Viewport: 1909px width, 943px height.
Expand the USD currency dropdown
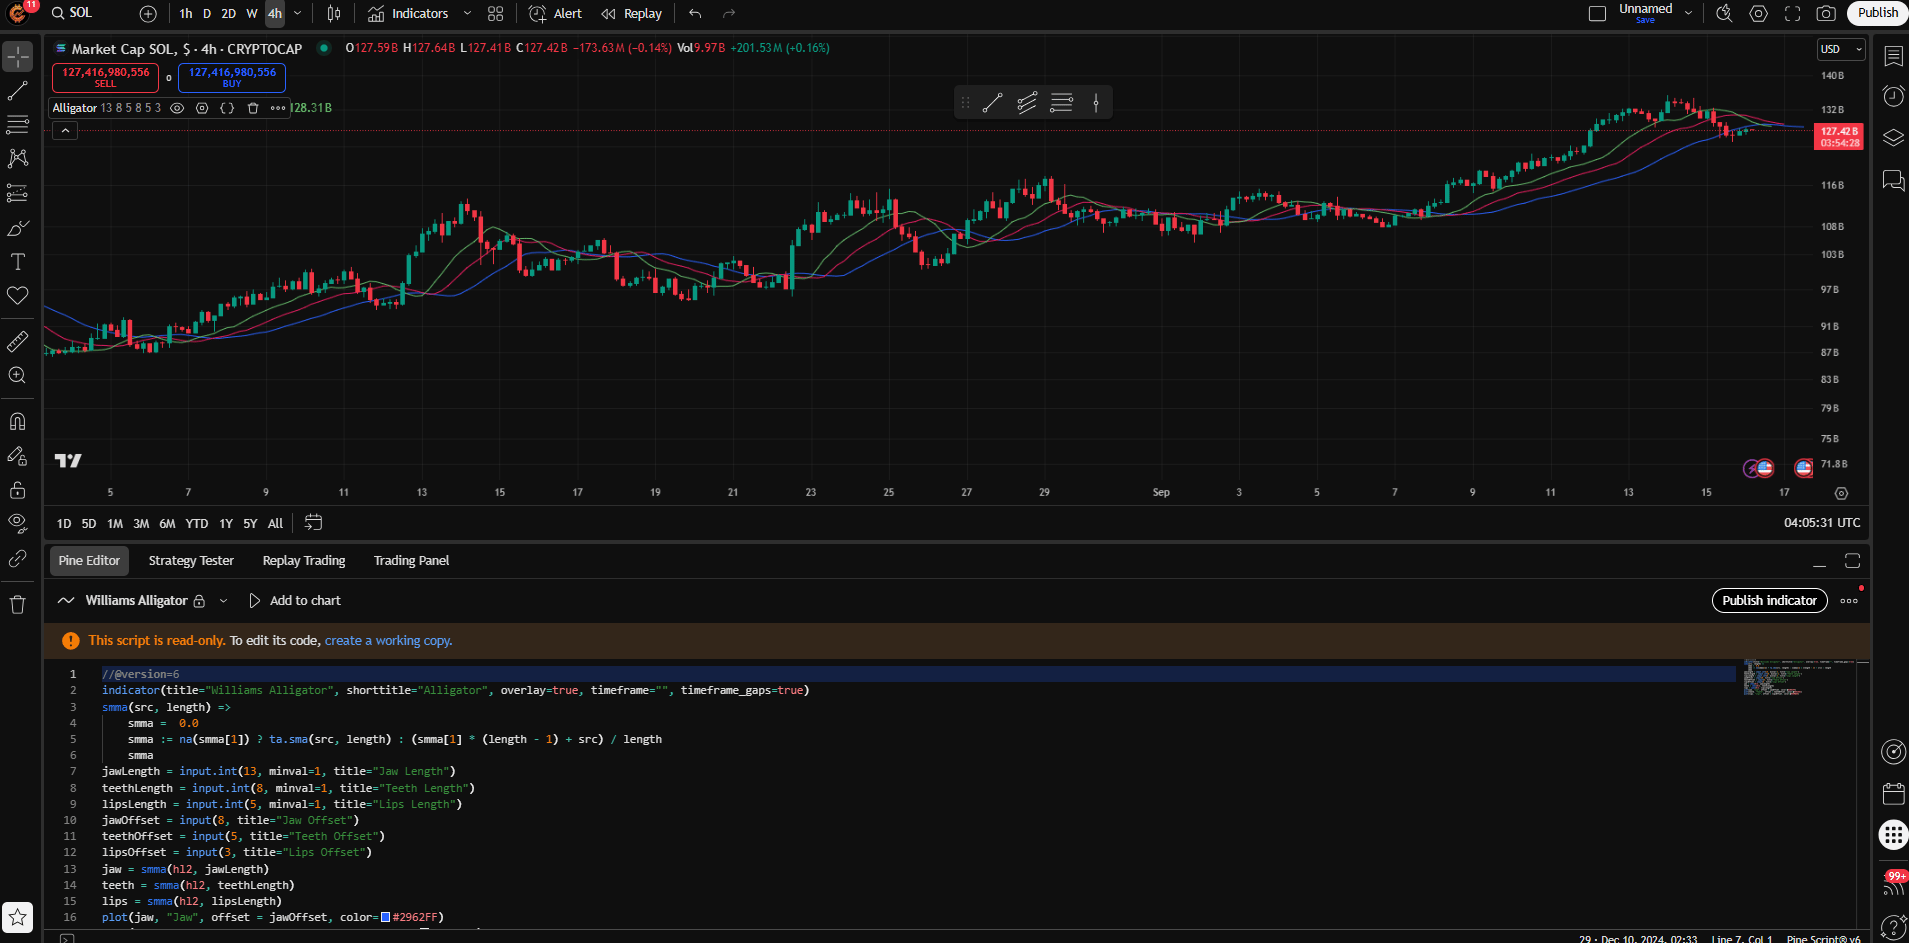click(x=1840, y=49)
